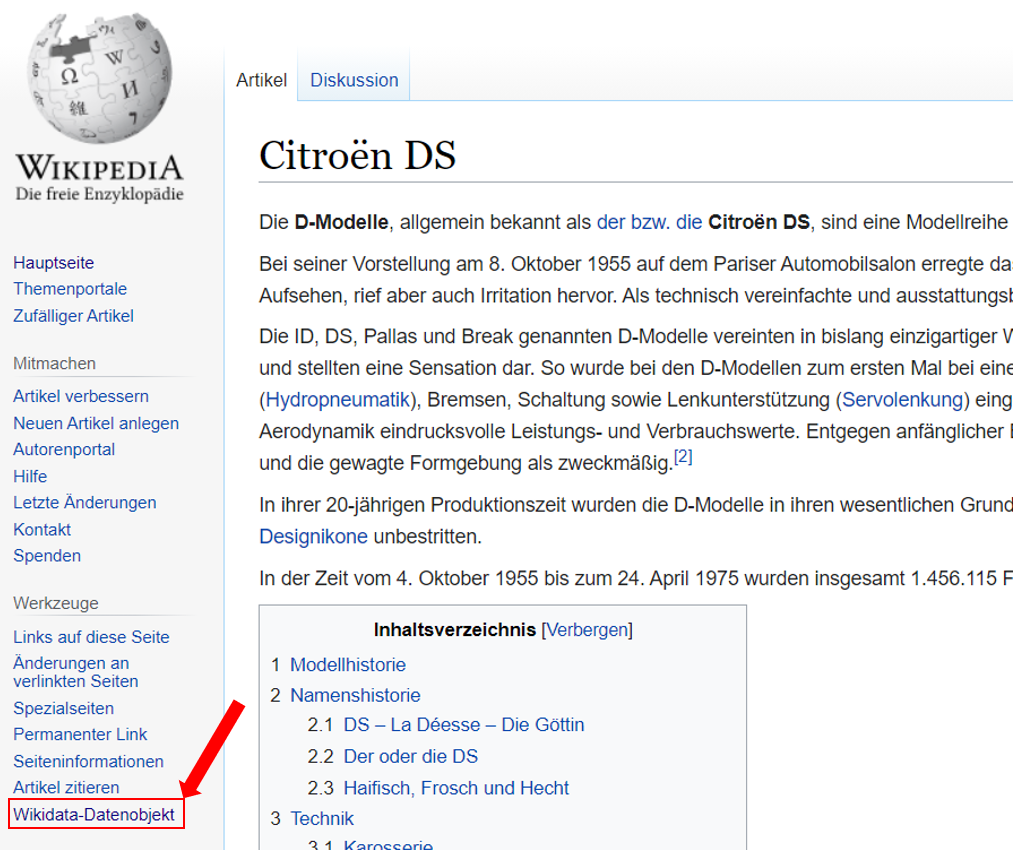Screen dimensions: 1013x850
Task: Click the Citroën DS page heading
Action: pyautogui.click(x=357, y=156)
